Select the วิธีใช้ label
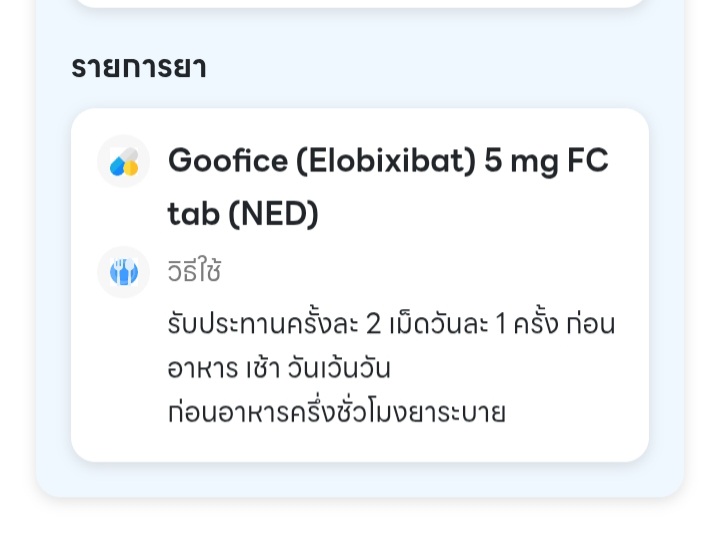 tap(194, 272)
